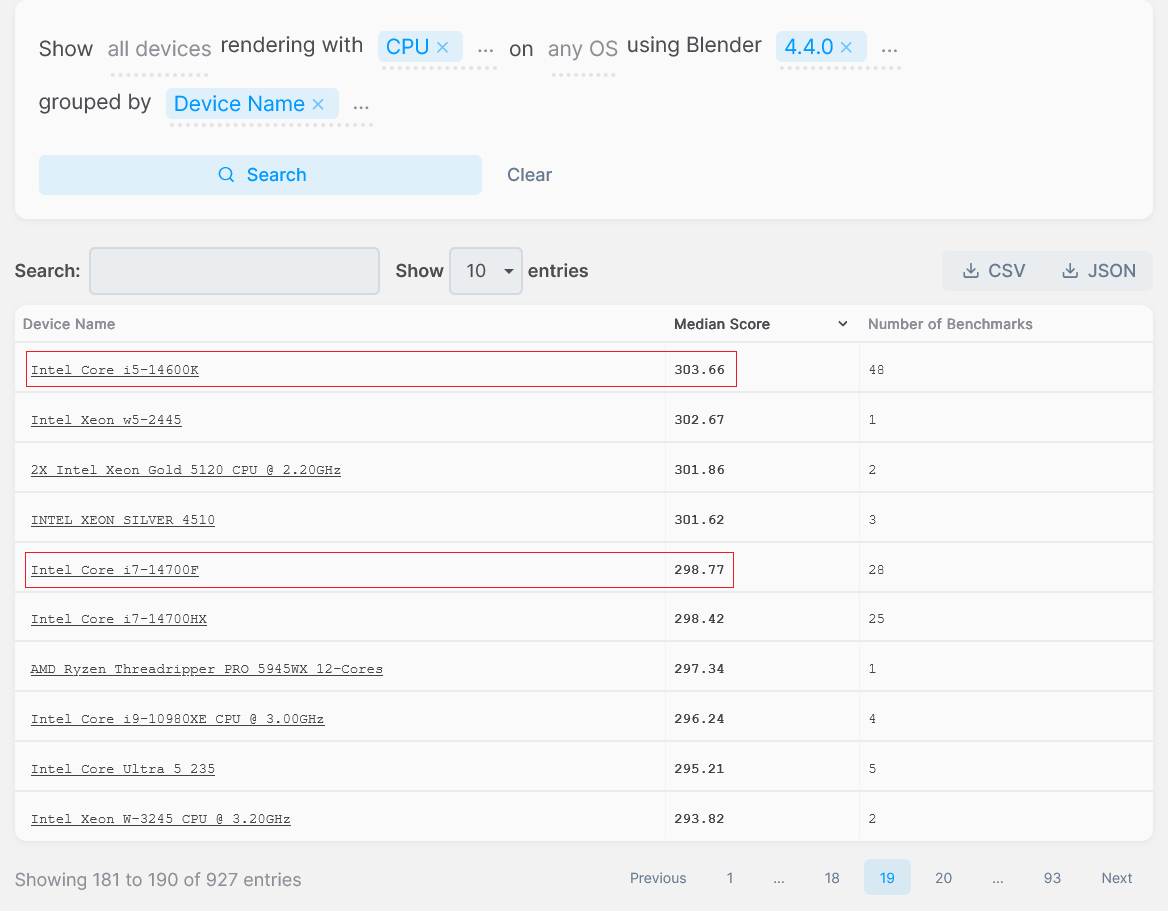Go to the Previous page

[658, 877]
